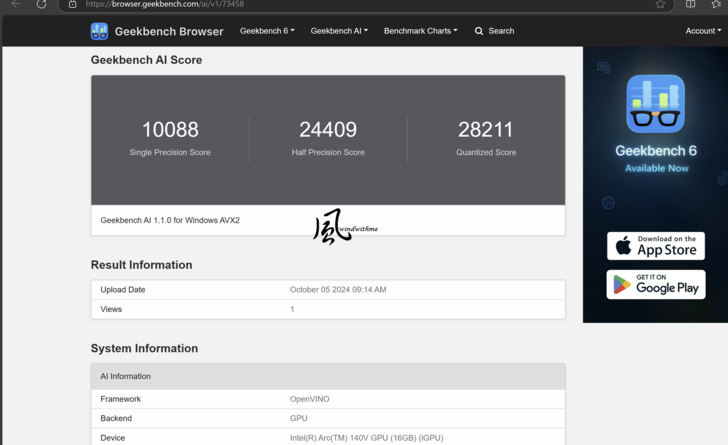Click the split screen icon in browser toolbar
This screenshot has width=728, height=445.
[691, 4]
